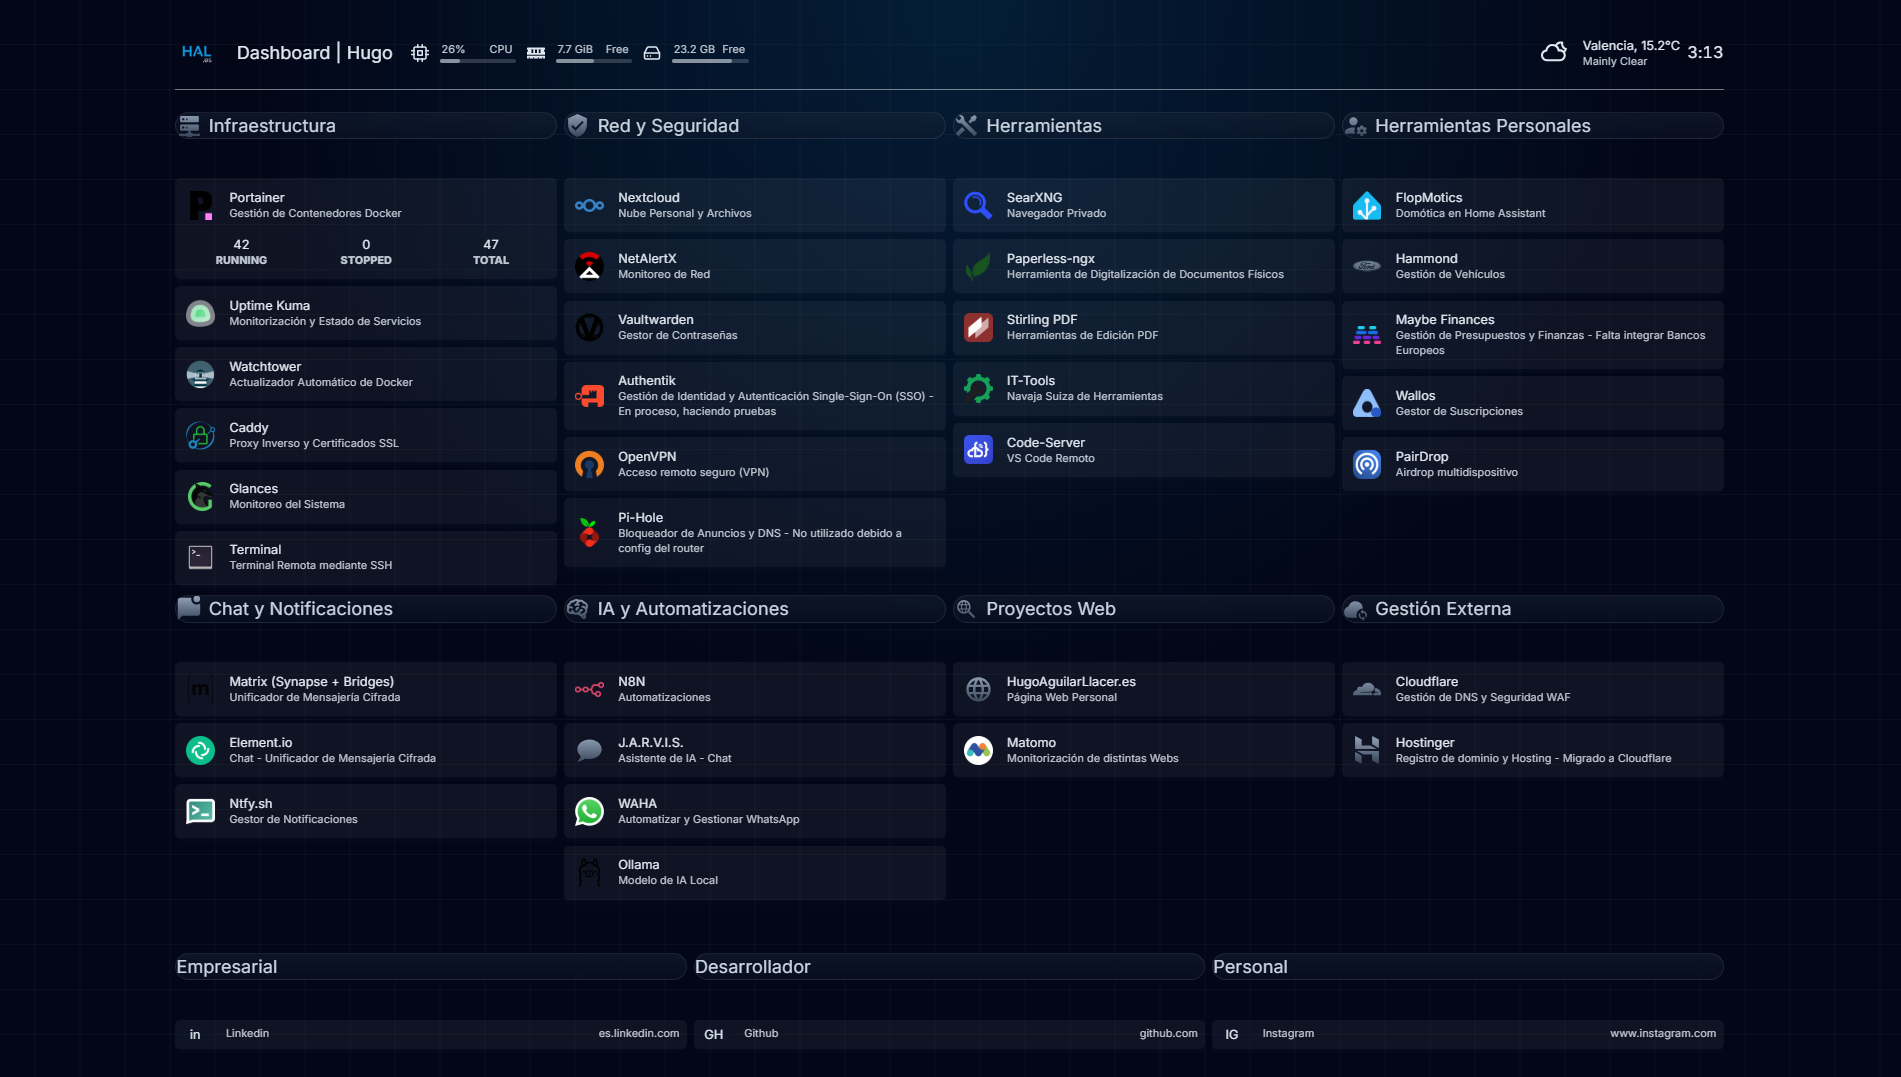Collapse the IA y Automatizaciones group
The image size is (1901, 1077).
click(755, 609)
